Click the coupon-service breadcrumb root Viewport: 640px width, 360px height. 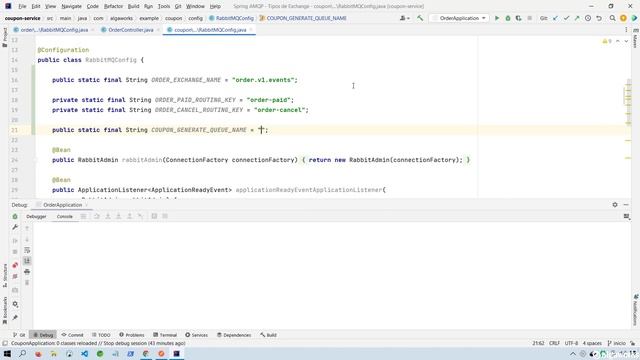(x=22, y=18)
